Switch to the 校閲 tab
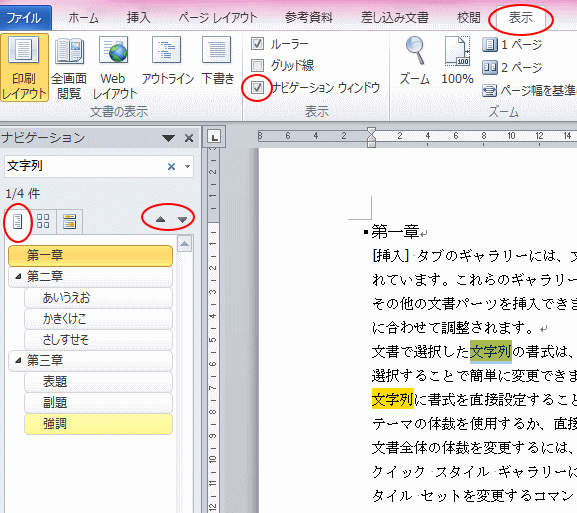This screenshot has height=513, width=577. click(x=468, y=18)
